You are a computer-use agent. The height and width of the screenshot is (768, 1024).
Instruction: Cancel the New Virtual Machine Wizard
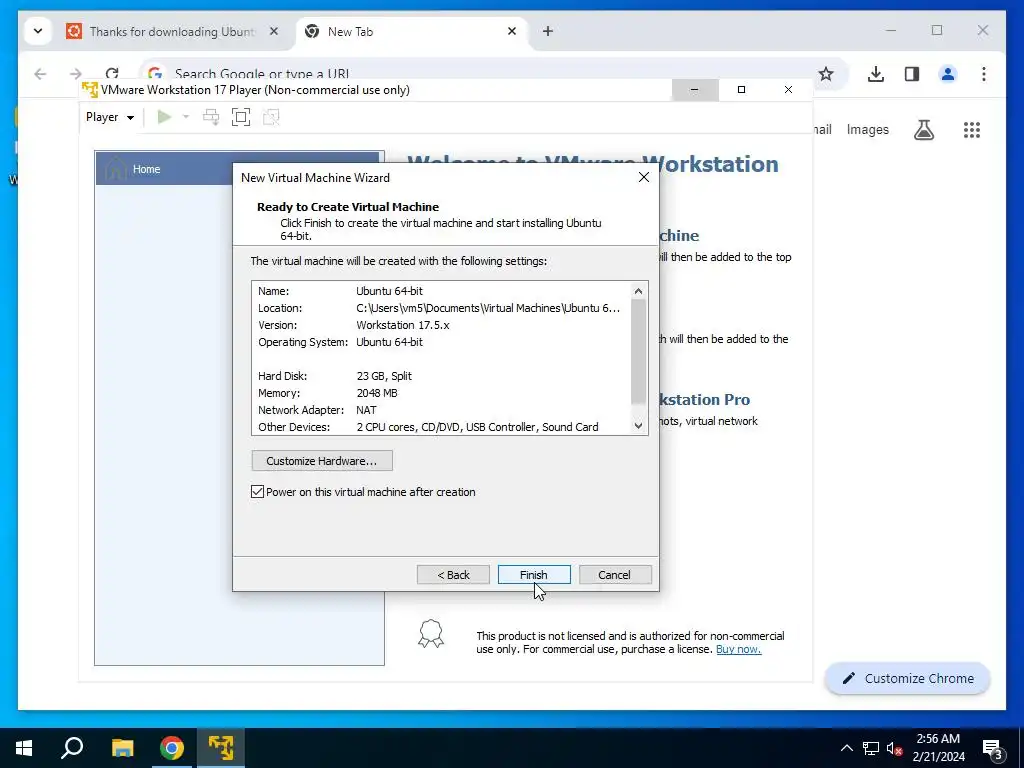(615, 575)
